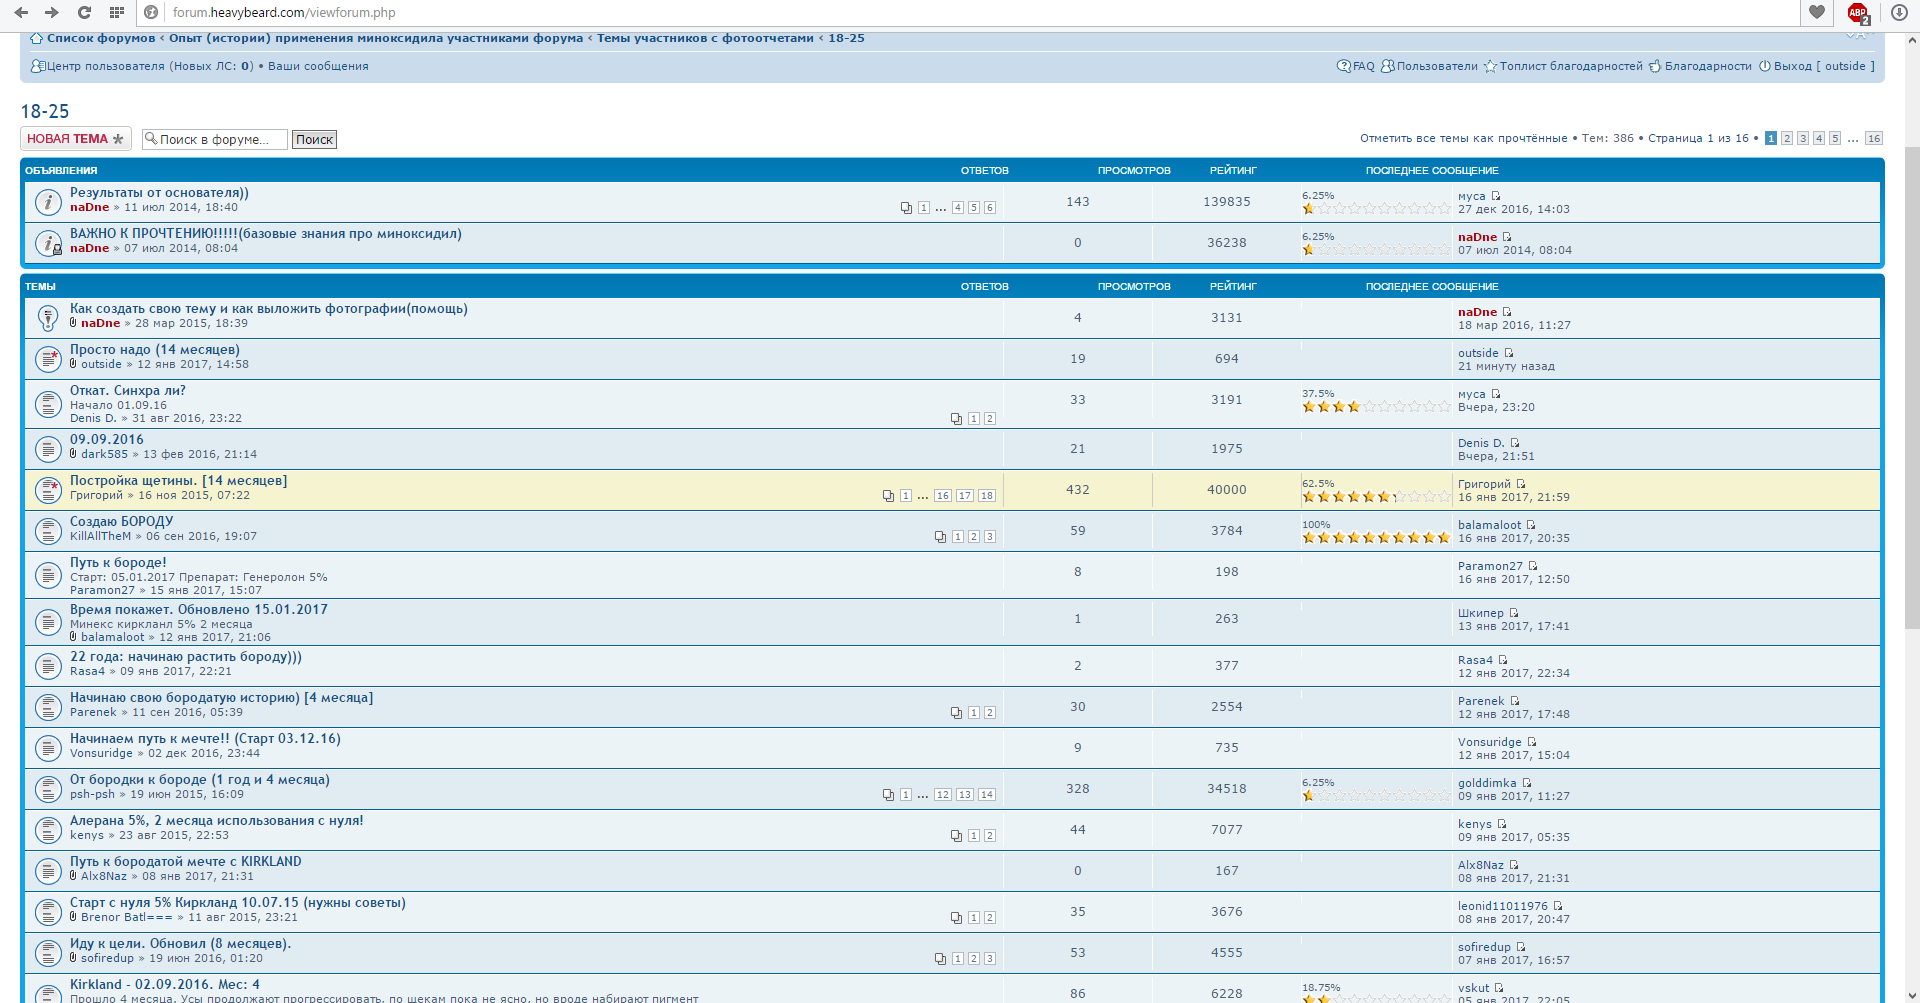Open topic status icon for Создаю БОРОДУ
This screenshot has width=1920, height=1003.
pyautogui.click(x=48, y=530)
